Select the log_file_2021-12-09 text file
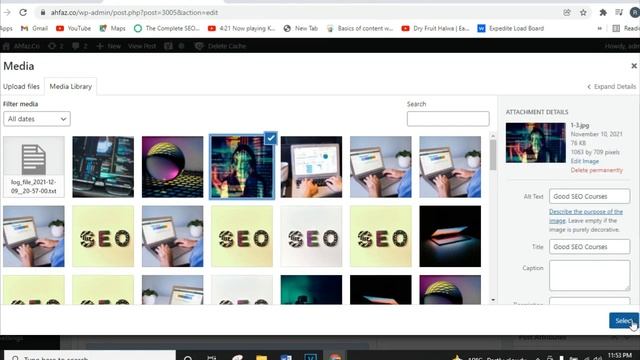This screenshot has height=360, width=640. pyautogui.click(x=34, y=167)
